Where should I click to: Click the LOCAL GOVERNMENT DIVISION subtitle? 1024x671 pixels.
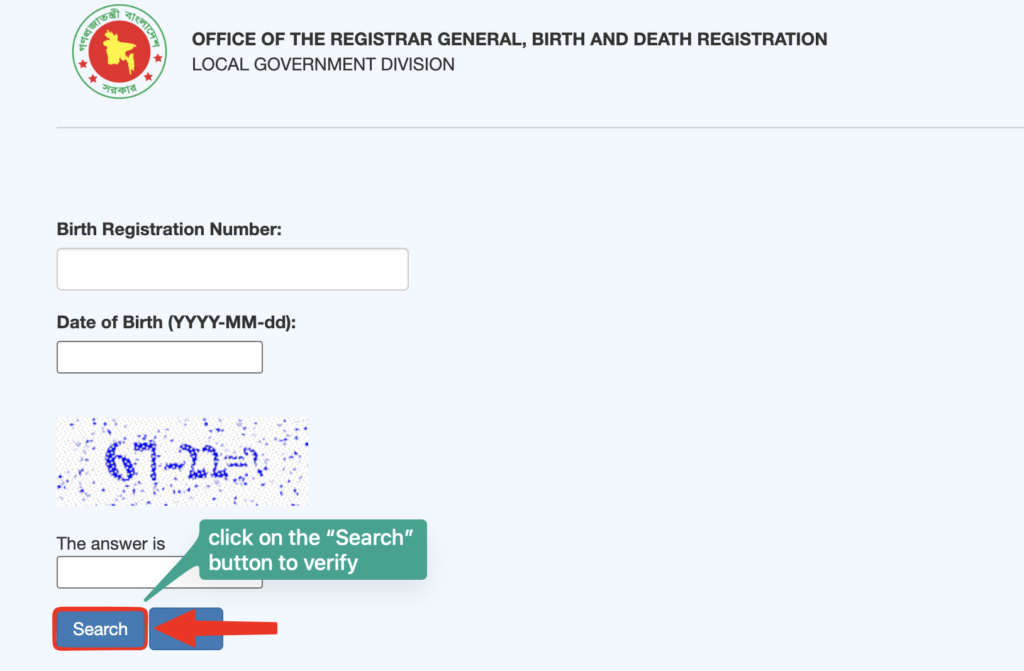coord(322,64)
